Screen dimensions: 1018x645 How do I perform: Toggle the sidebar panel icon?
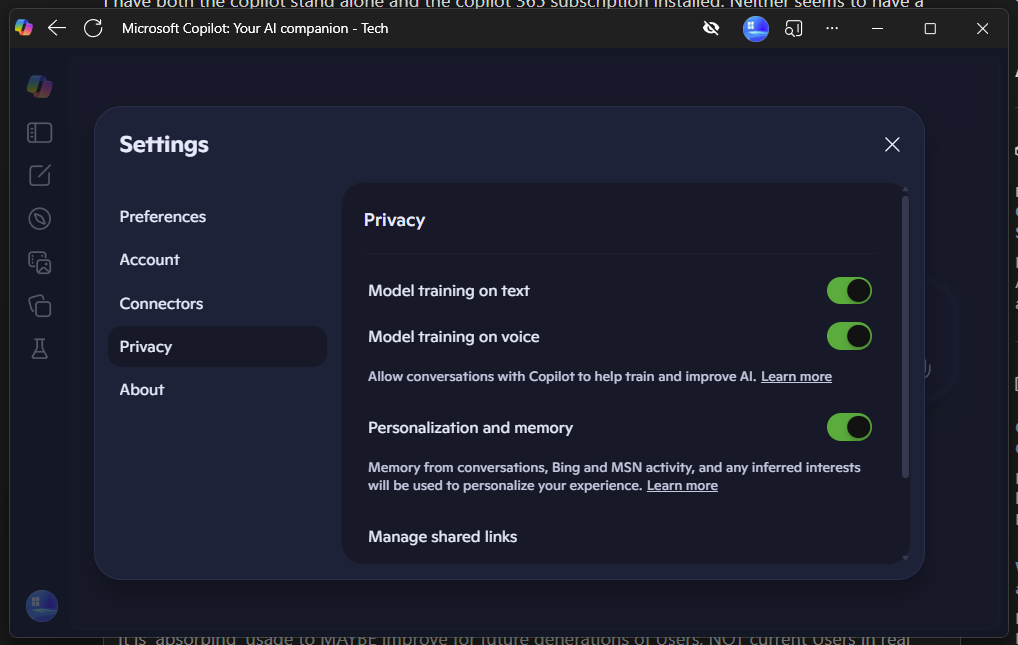click(40, 133)
